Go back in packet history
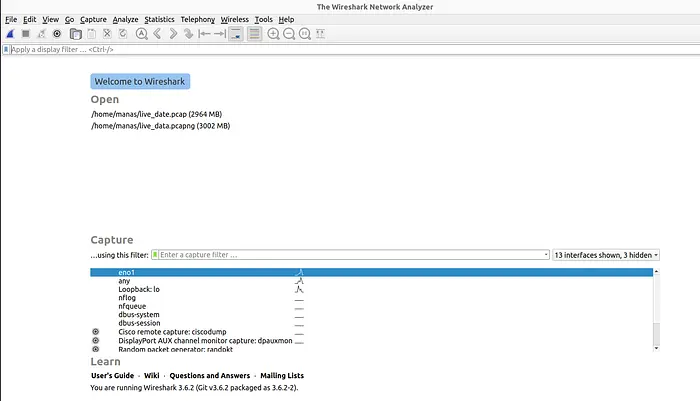This screenshot has width=700, height=401. point(157,34)
